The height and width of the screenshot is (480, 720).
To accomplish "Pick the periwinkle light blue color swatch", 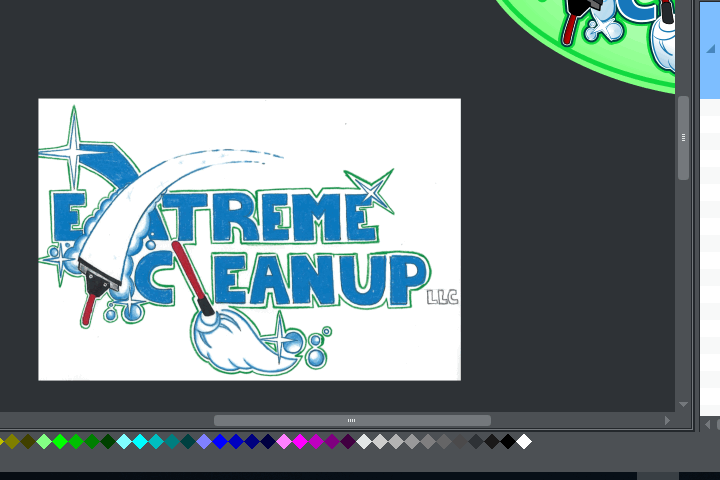I will tap(204, 442).
